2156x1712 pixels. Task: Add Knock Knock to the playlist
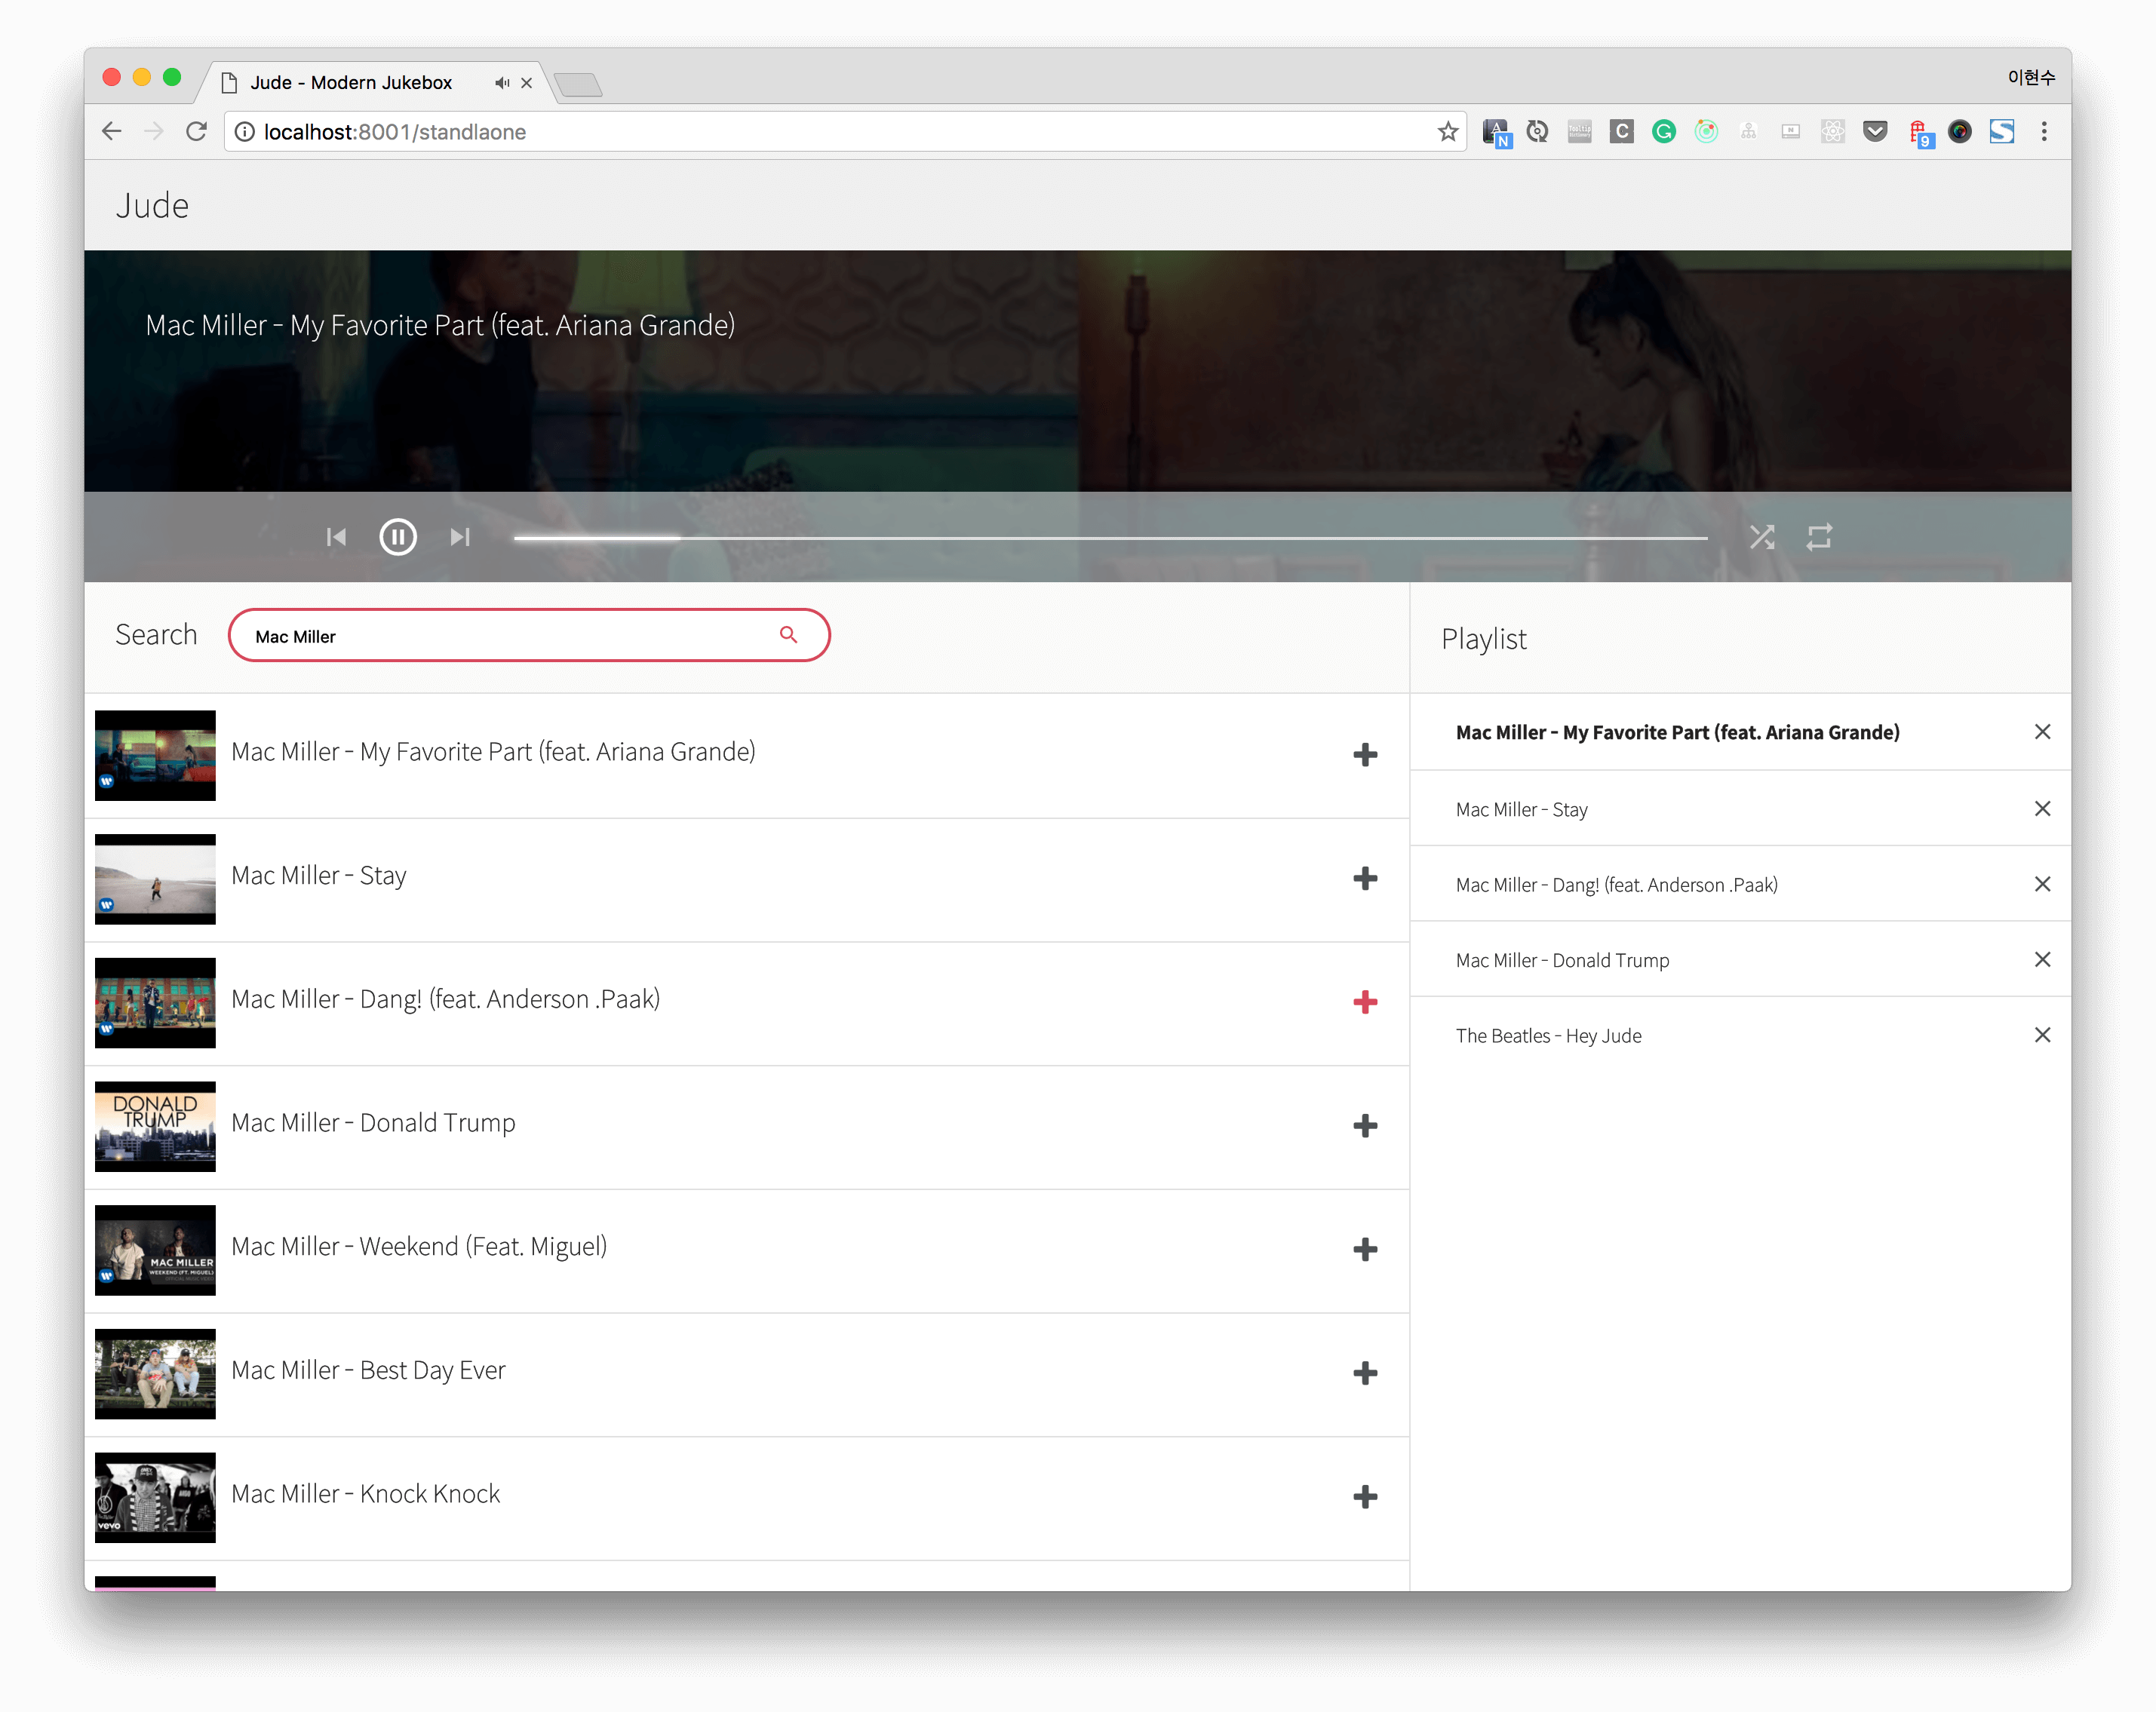(x=1365, y=1496)
